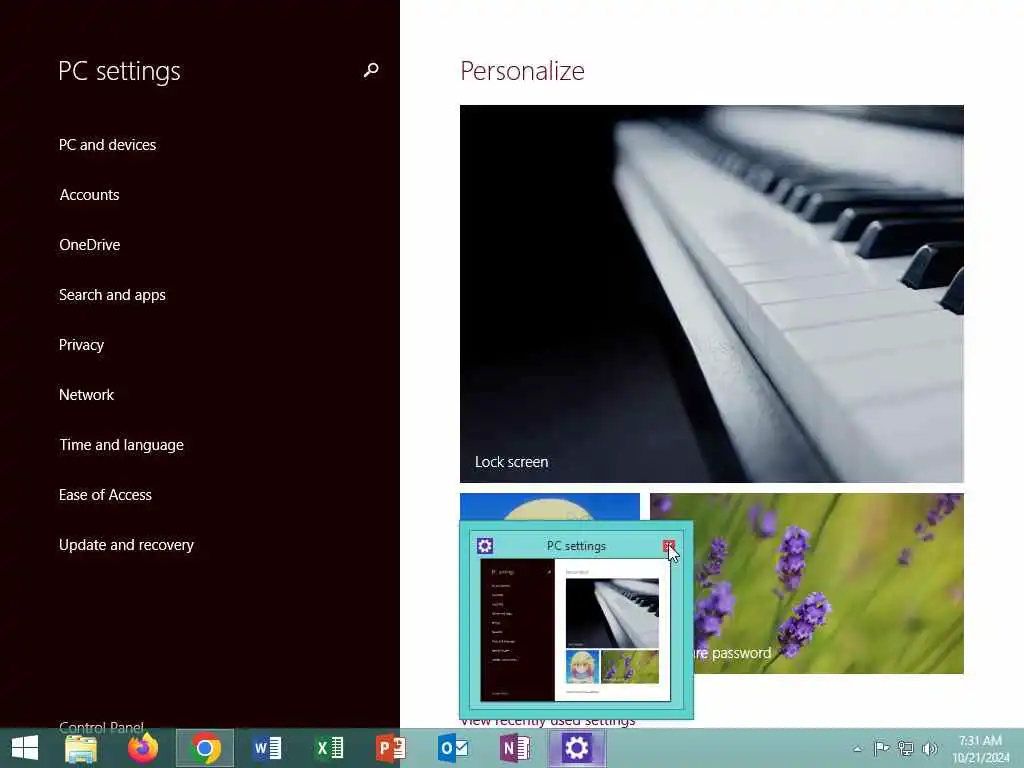Open network tray icon

pyautogui.click(x=905, y=748)
